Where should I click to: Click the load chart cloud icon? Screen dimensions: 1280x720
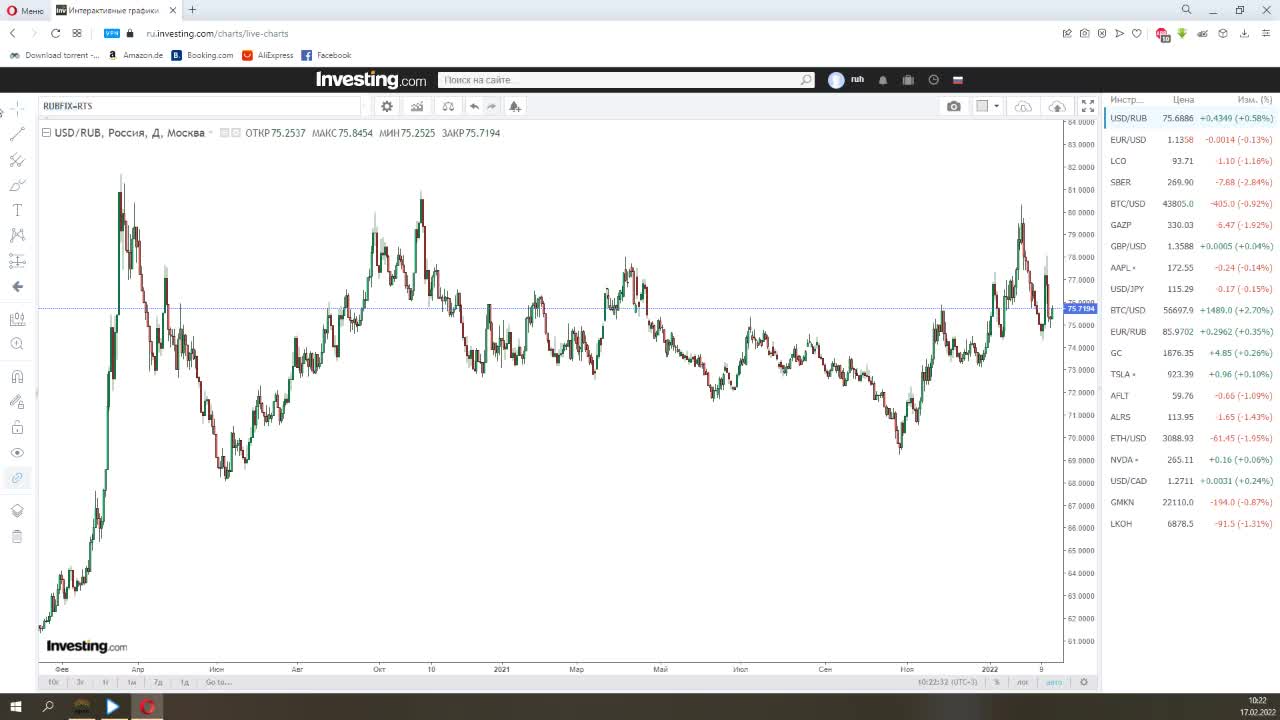tap(1023, 106)
